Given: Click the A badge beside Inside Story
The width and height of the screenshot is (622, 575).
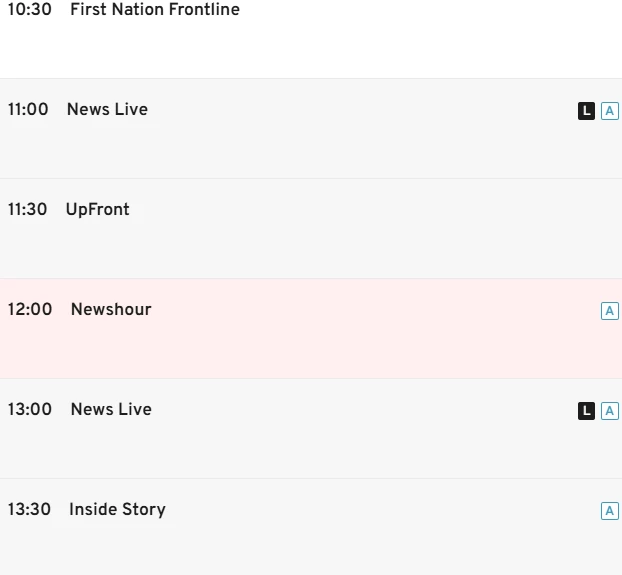Looking at the screenshot, I should coord(610,511).
